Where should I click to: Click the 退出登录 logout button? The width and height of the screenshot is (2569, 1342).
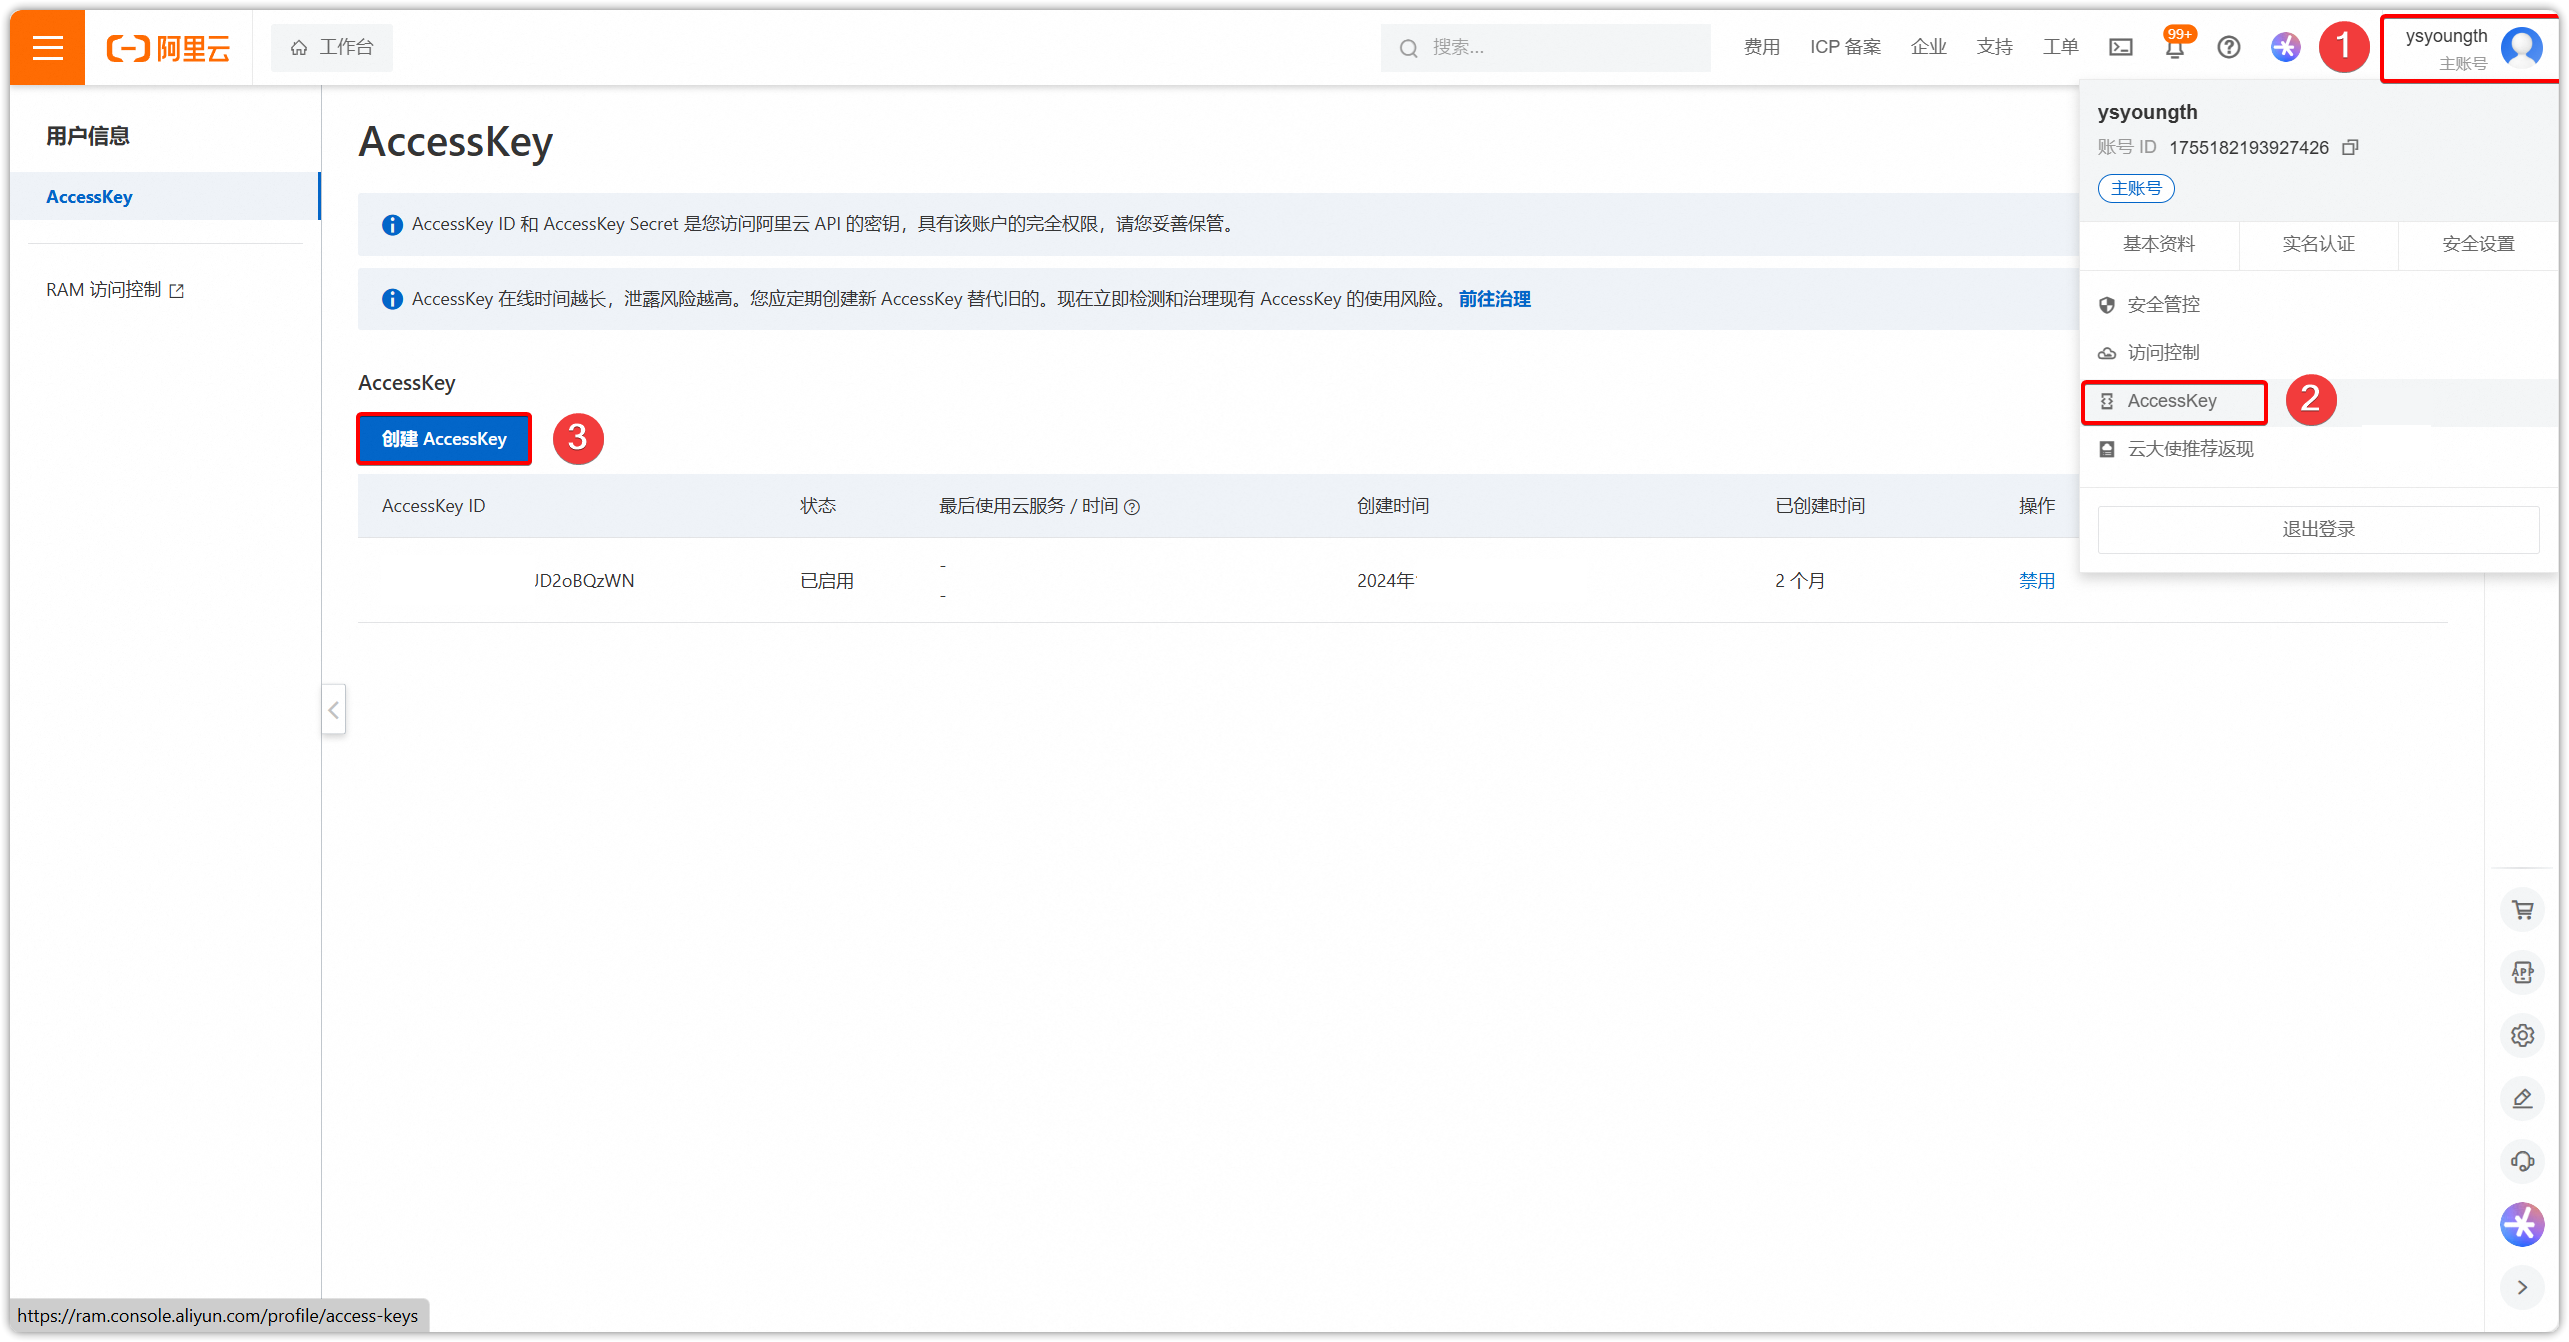pyautogui.click(x=2318, y=529)
